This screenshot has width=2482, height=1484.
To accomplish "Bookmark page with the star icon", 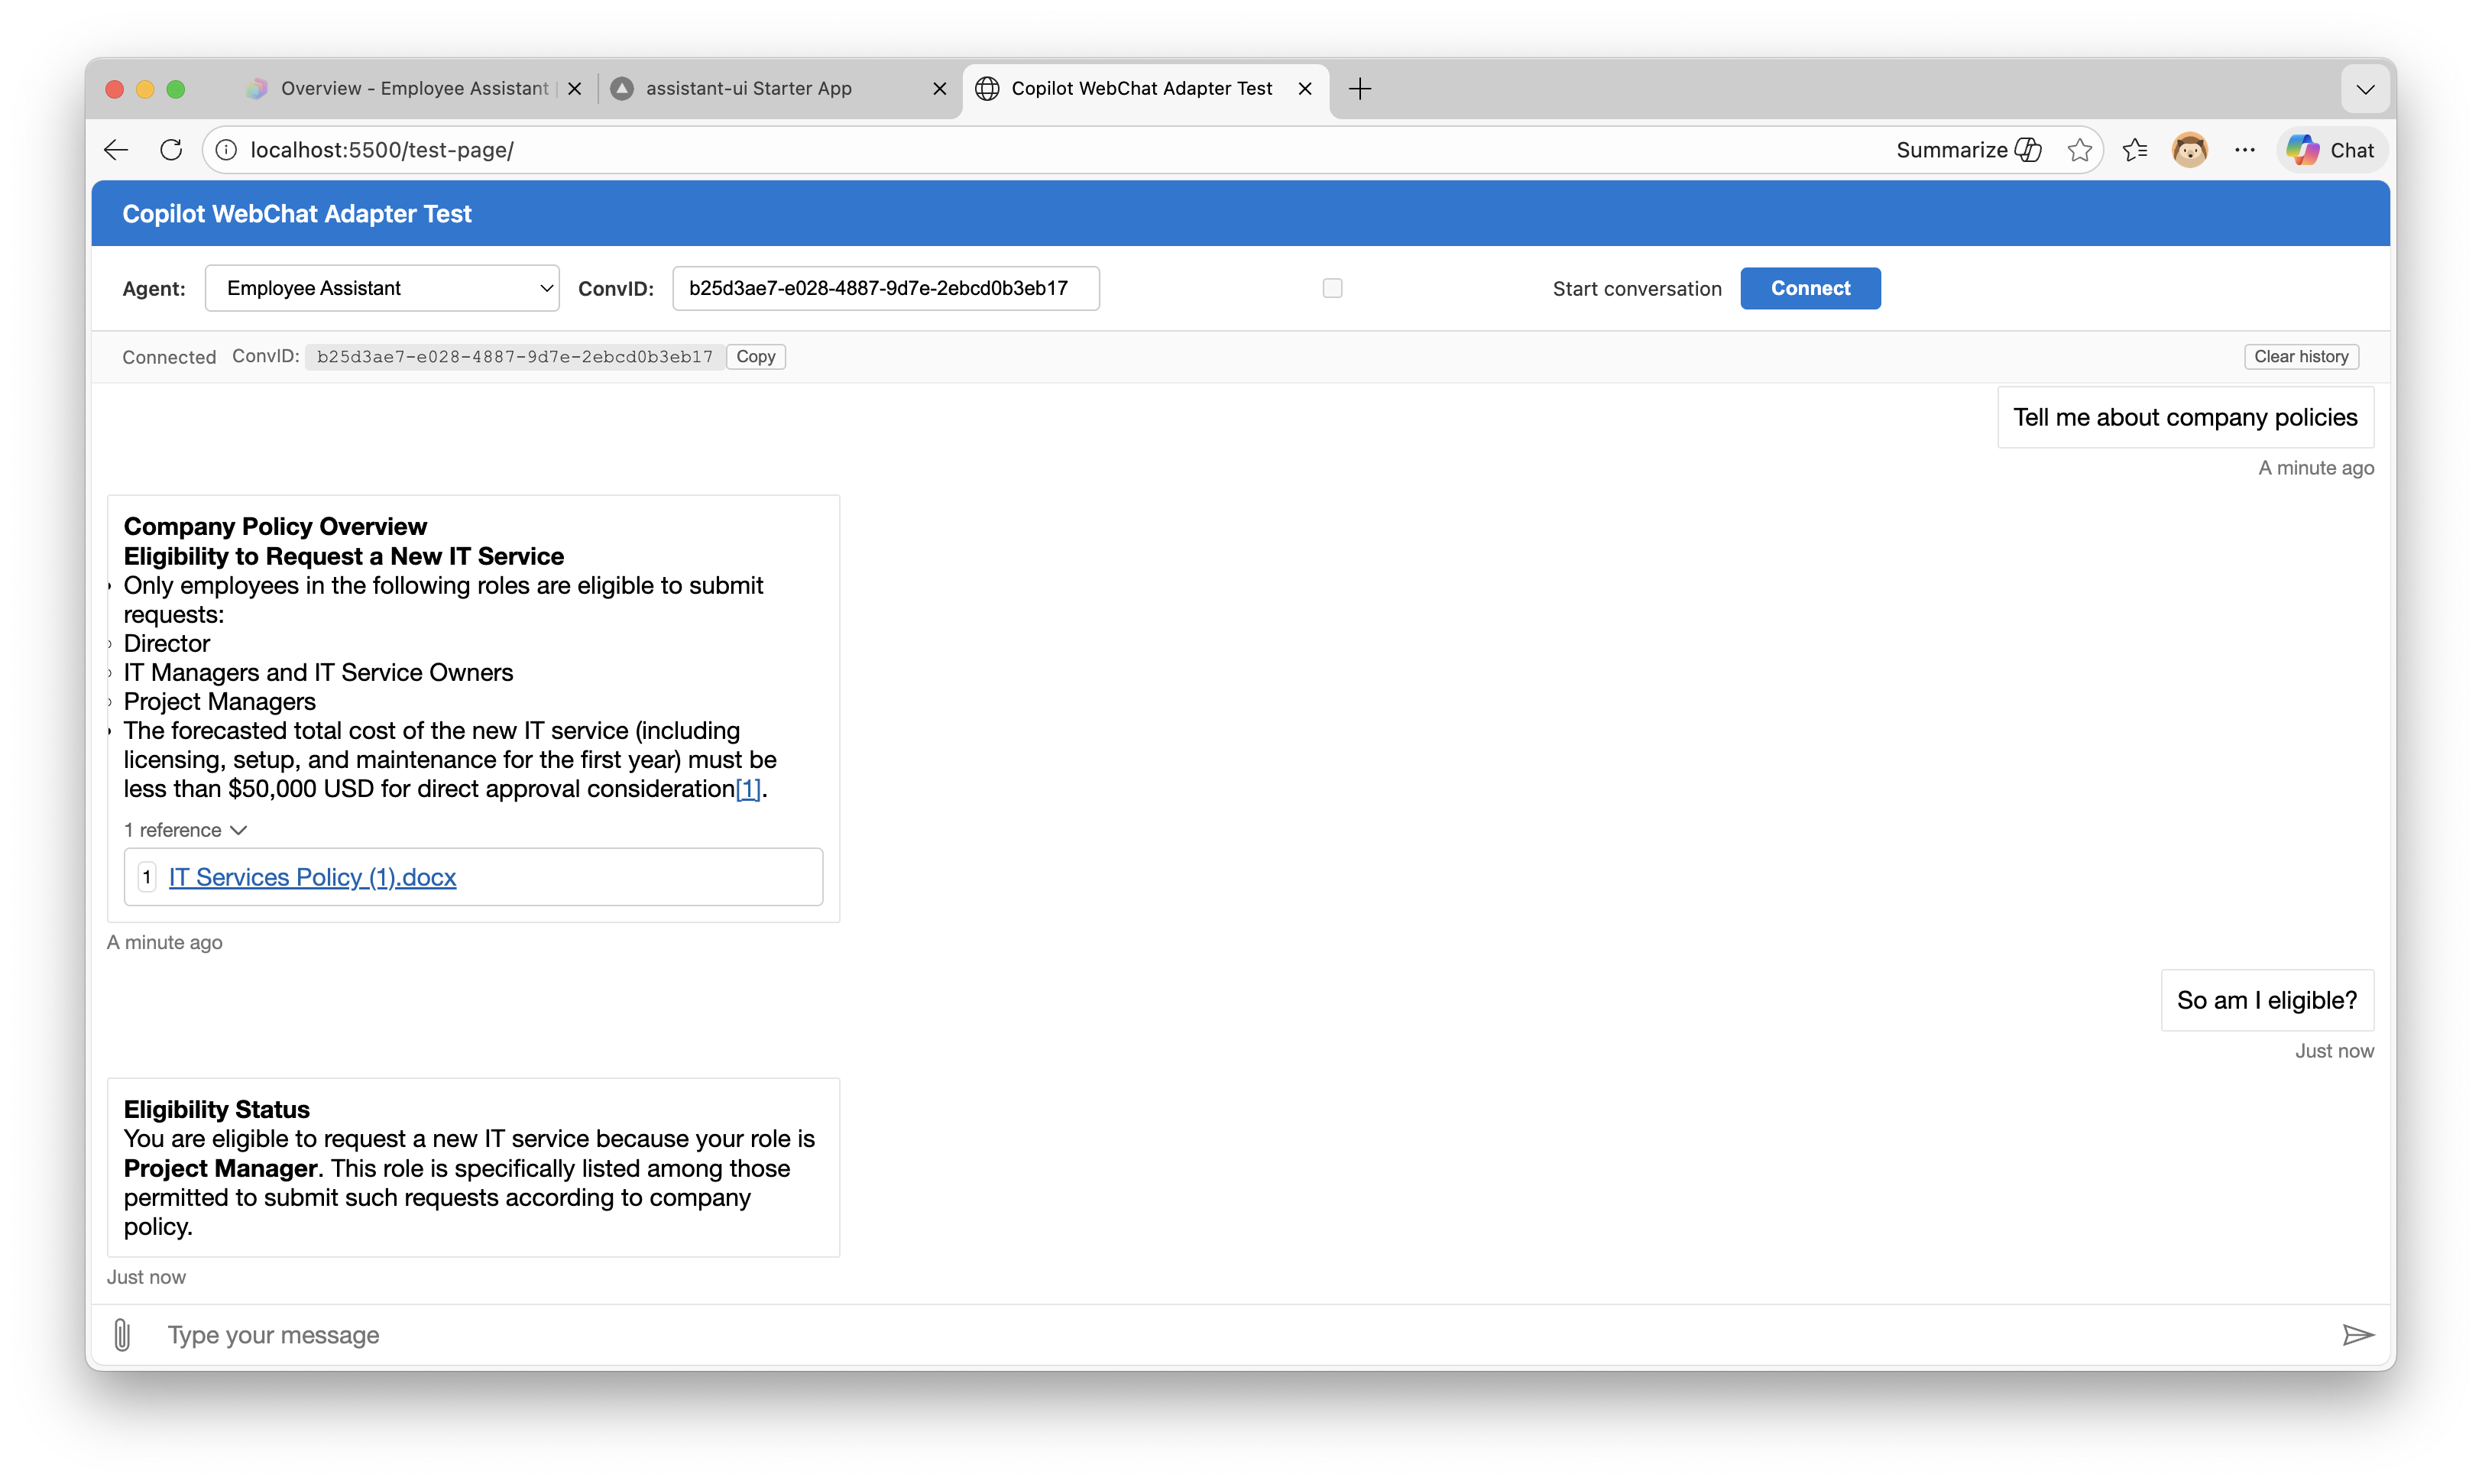I will 2079,150.
